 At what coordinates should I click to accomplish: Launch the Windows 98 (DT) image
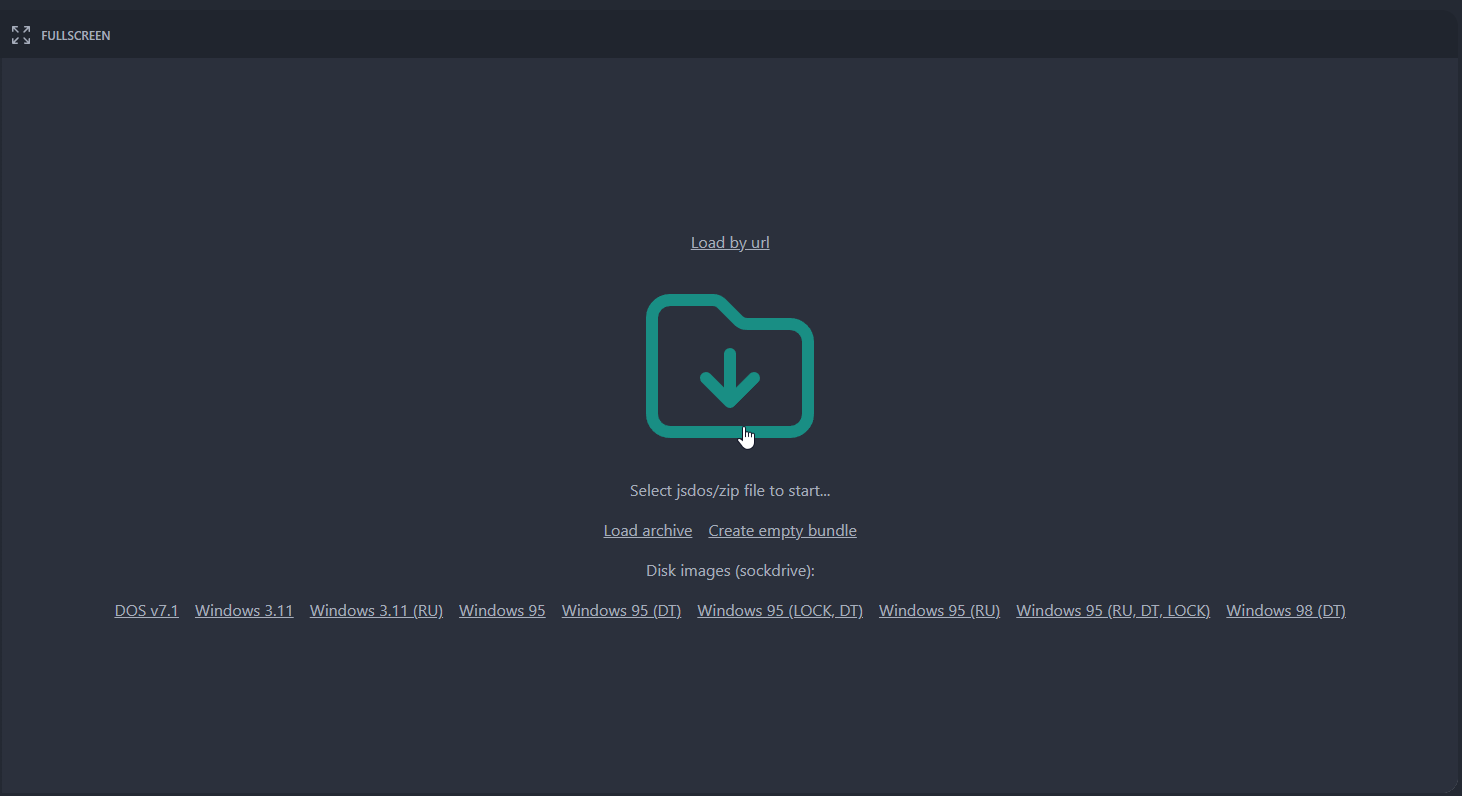(1285, 611)
